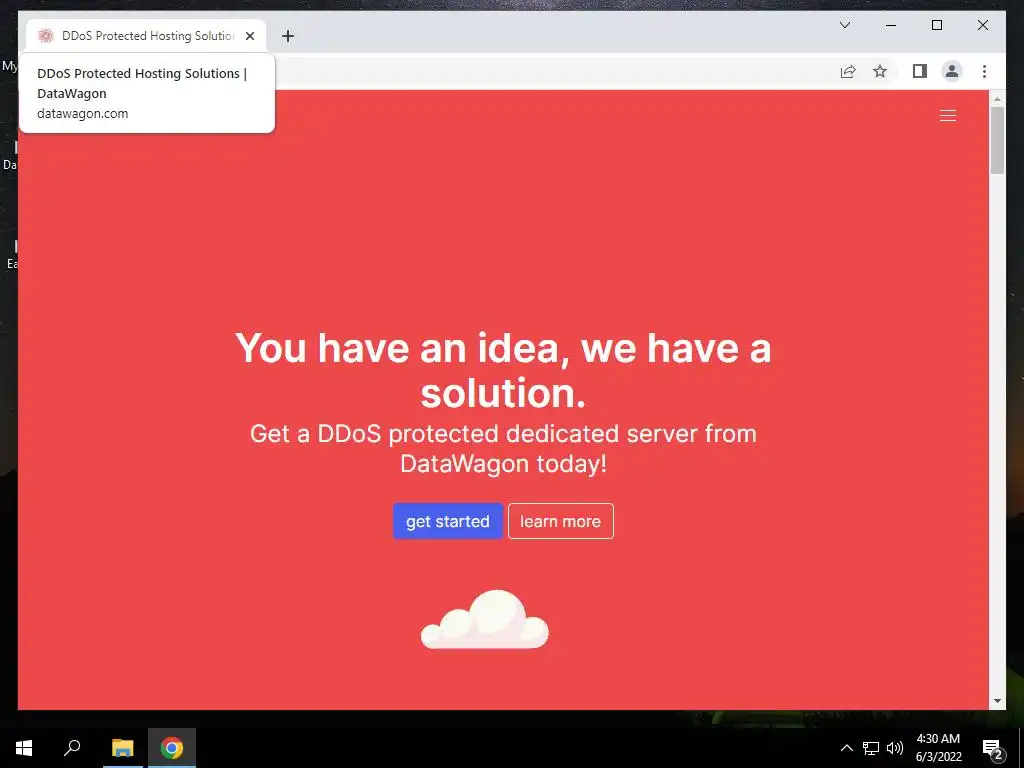Open a new Chrome tab
This screenshot has height=768, width=1024.
[287, 36]
